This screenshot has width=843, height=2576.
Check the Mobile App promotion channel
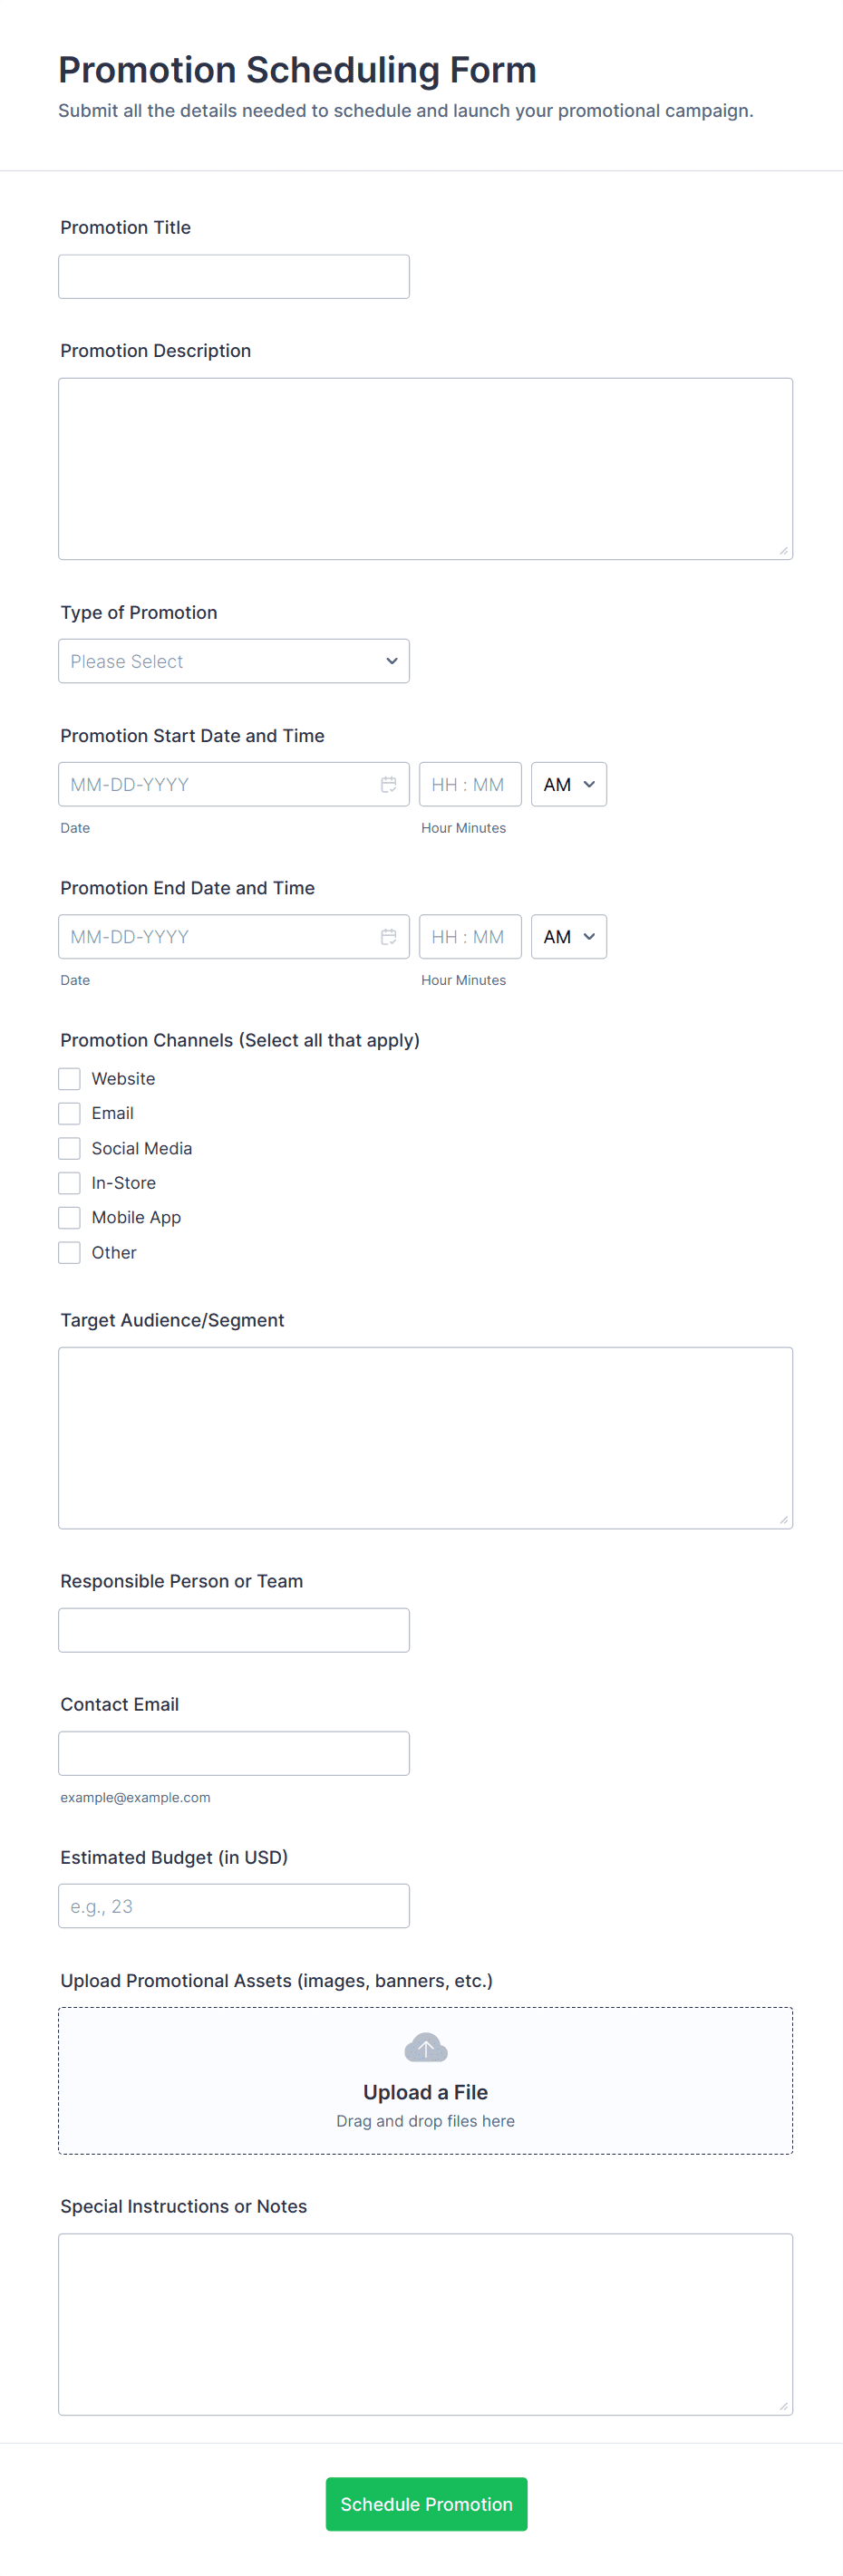[x=69, y=1217]
